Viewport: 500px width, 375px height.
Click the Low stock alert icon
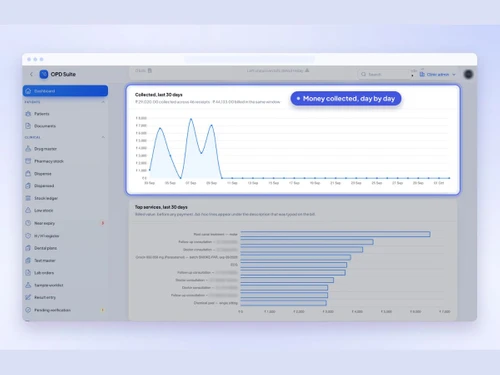[x=28, y=210]
